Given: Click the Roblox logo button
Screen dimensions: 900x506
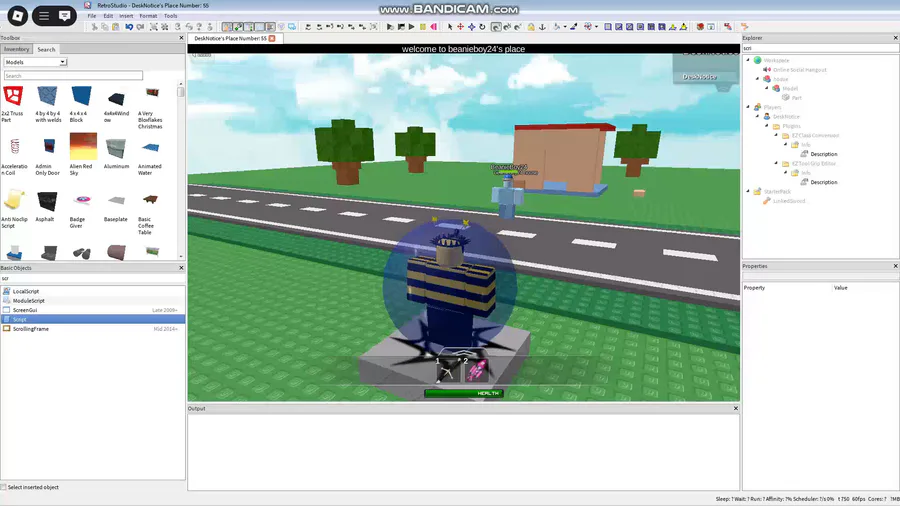Looking at the screenshot, I should click(x=17, y=15).
